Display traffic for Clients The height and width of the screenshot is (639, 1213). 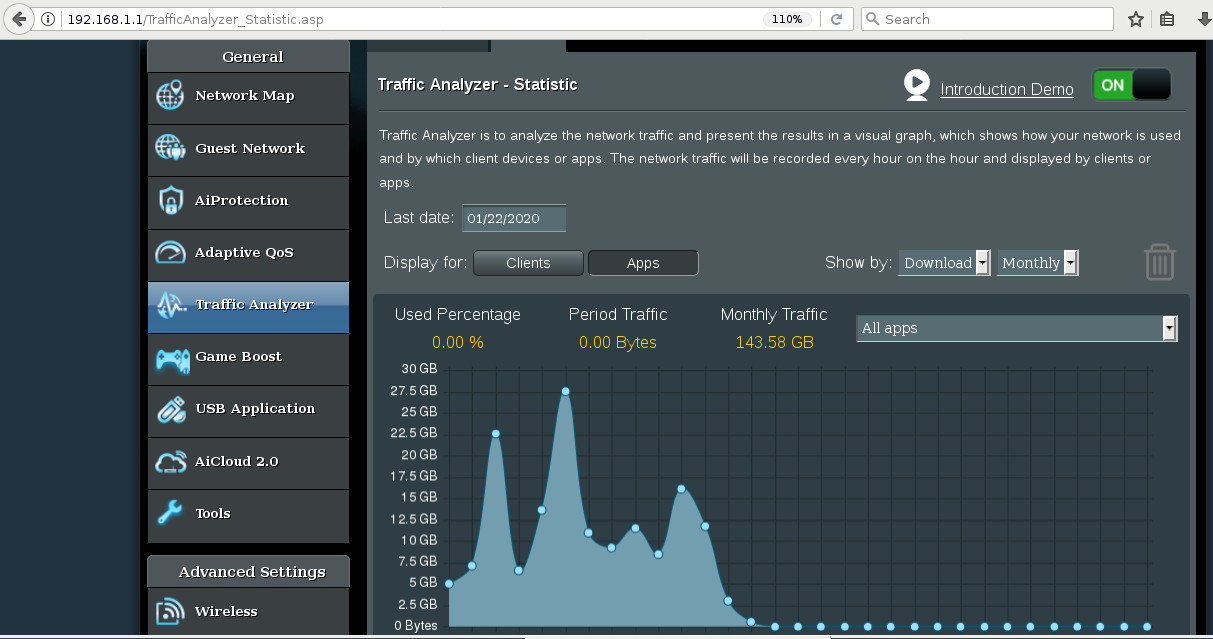[528, 263]
